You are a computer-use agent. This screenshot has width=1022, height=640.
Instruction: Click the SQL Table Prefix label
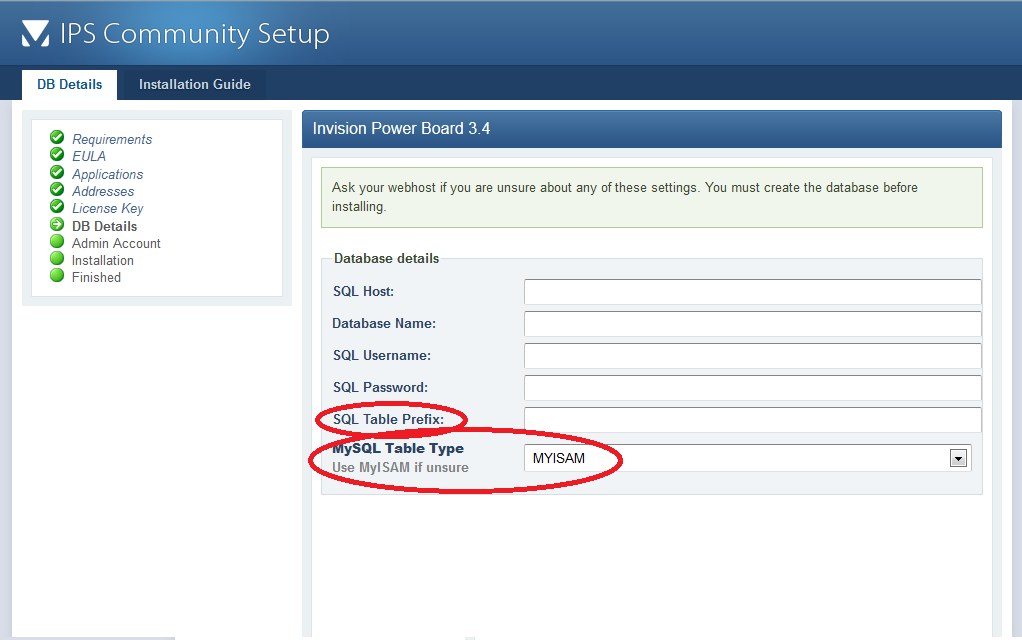click(x=388, y=419)
